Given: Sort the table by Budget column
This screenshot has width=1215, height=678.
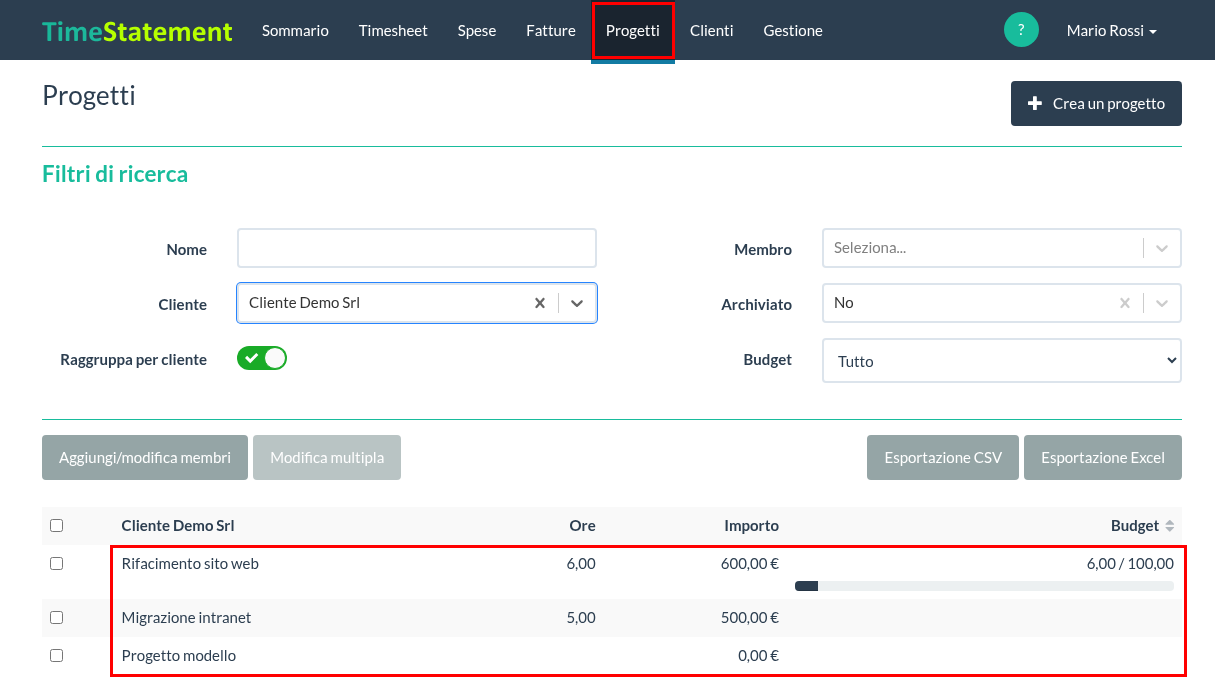Looking at the screenshot, I should pos(1170,526).
